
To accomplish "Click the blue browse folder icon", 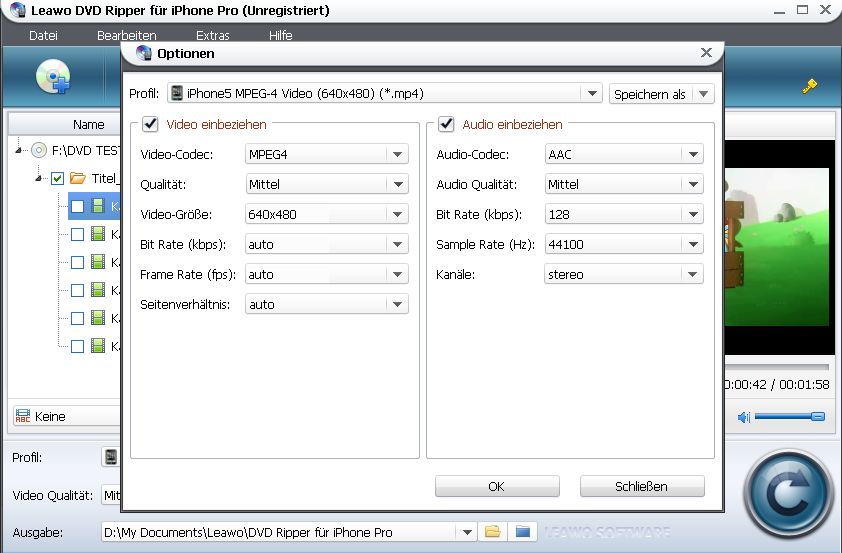I will 522,532.
